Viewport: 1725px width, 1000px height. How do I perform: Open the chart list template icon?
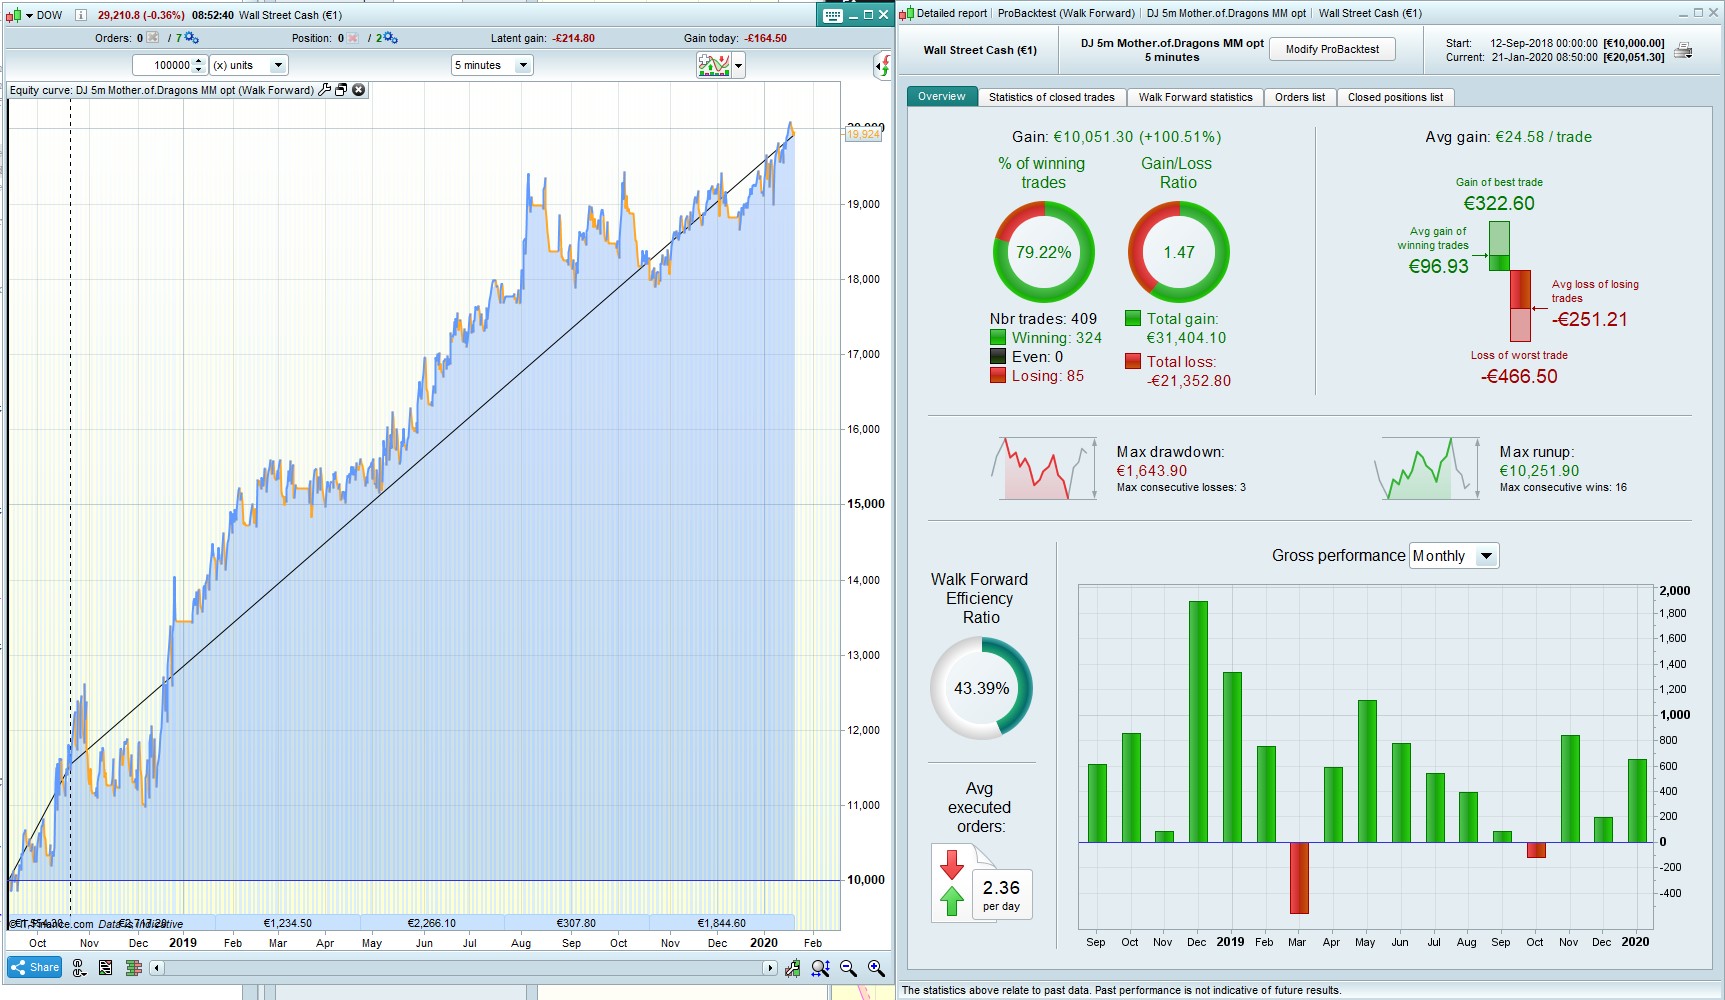tap(105, 968)
